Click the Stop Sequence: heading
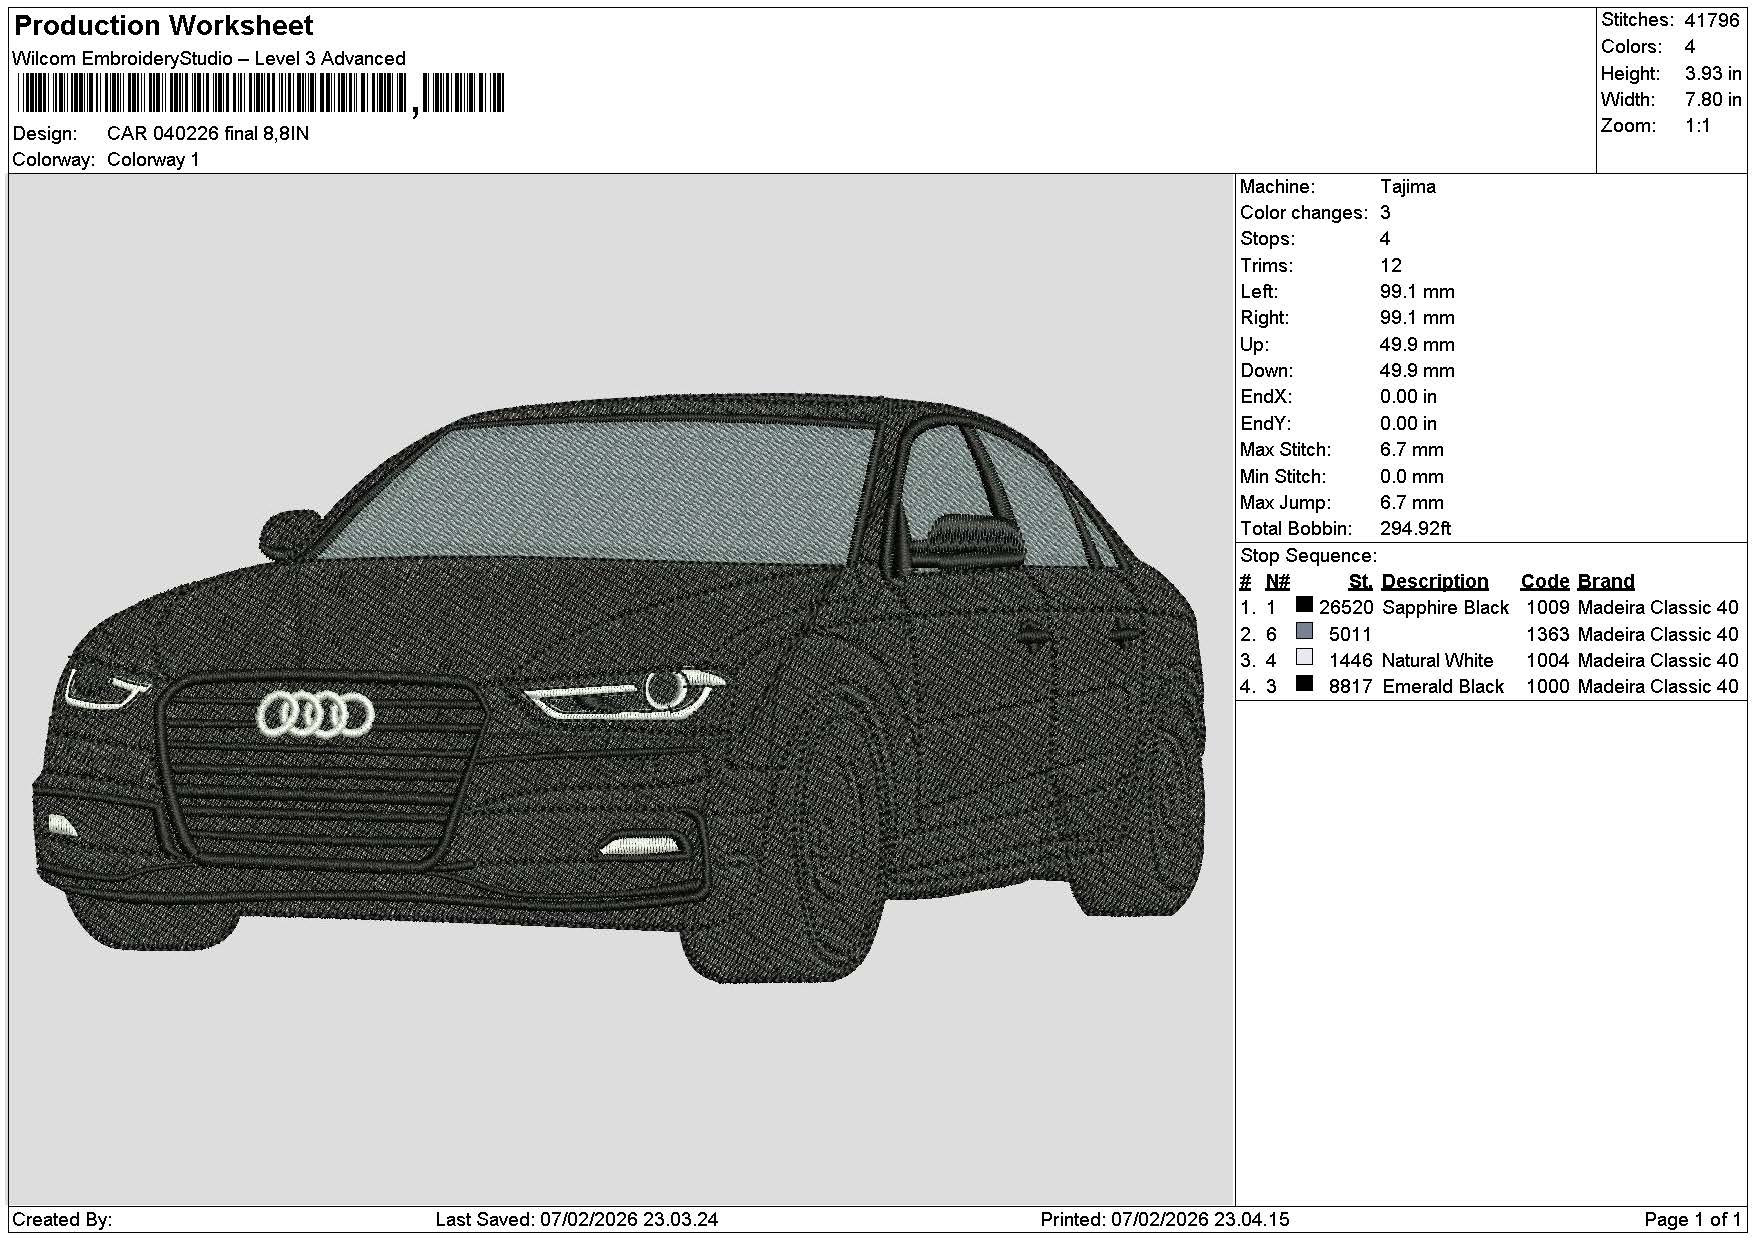The width and height of the screenshot is (1755, 1240). pyautogui.click(x=1308, y=556)
